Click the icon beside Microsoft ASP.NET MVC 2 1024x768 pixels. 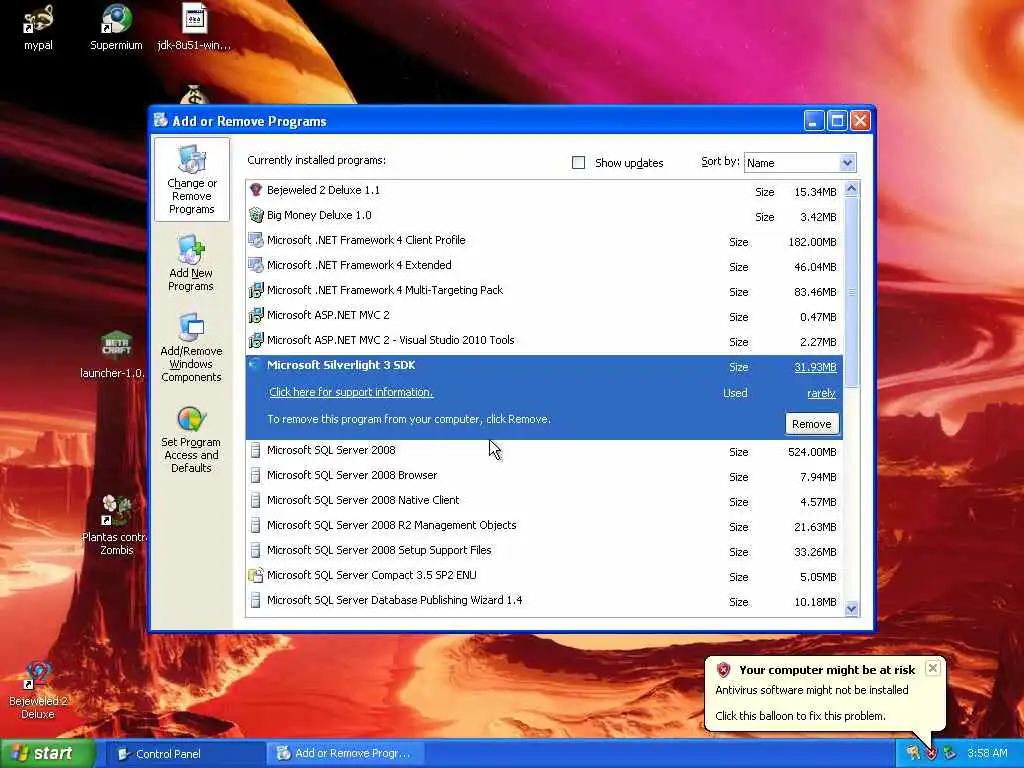tap(256, 315)
